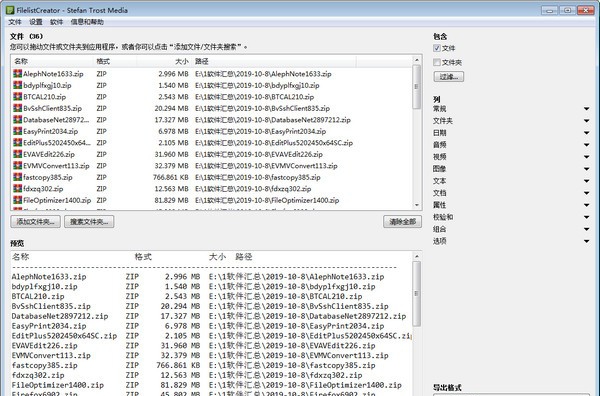This screenshot has width=600, height=396.
Task: Expand the 图像 column section
Action: pos(586,169)
